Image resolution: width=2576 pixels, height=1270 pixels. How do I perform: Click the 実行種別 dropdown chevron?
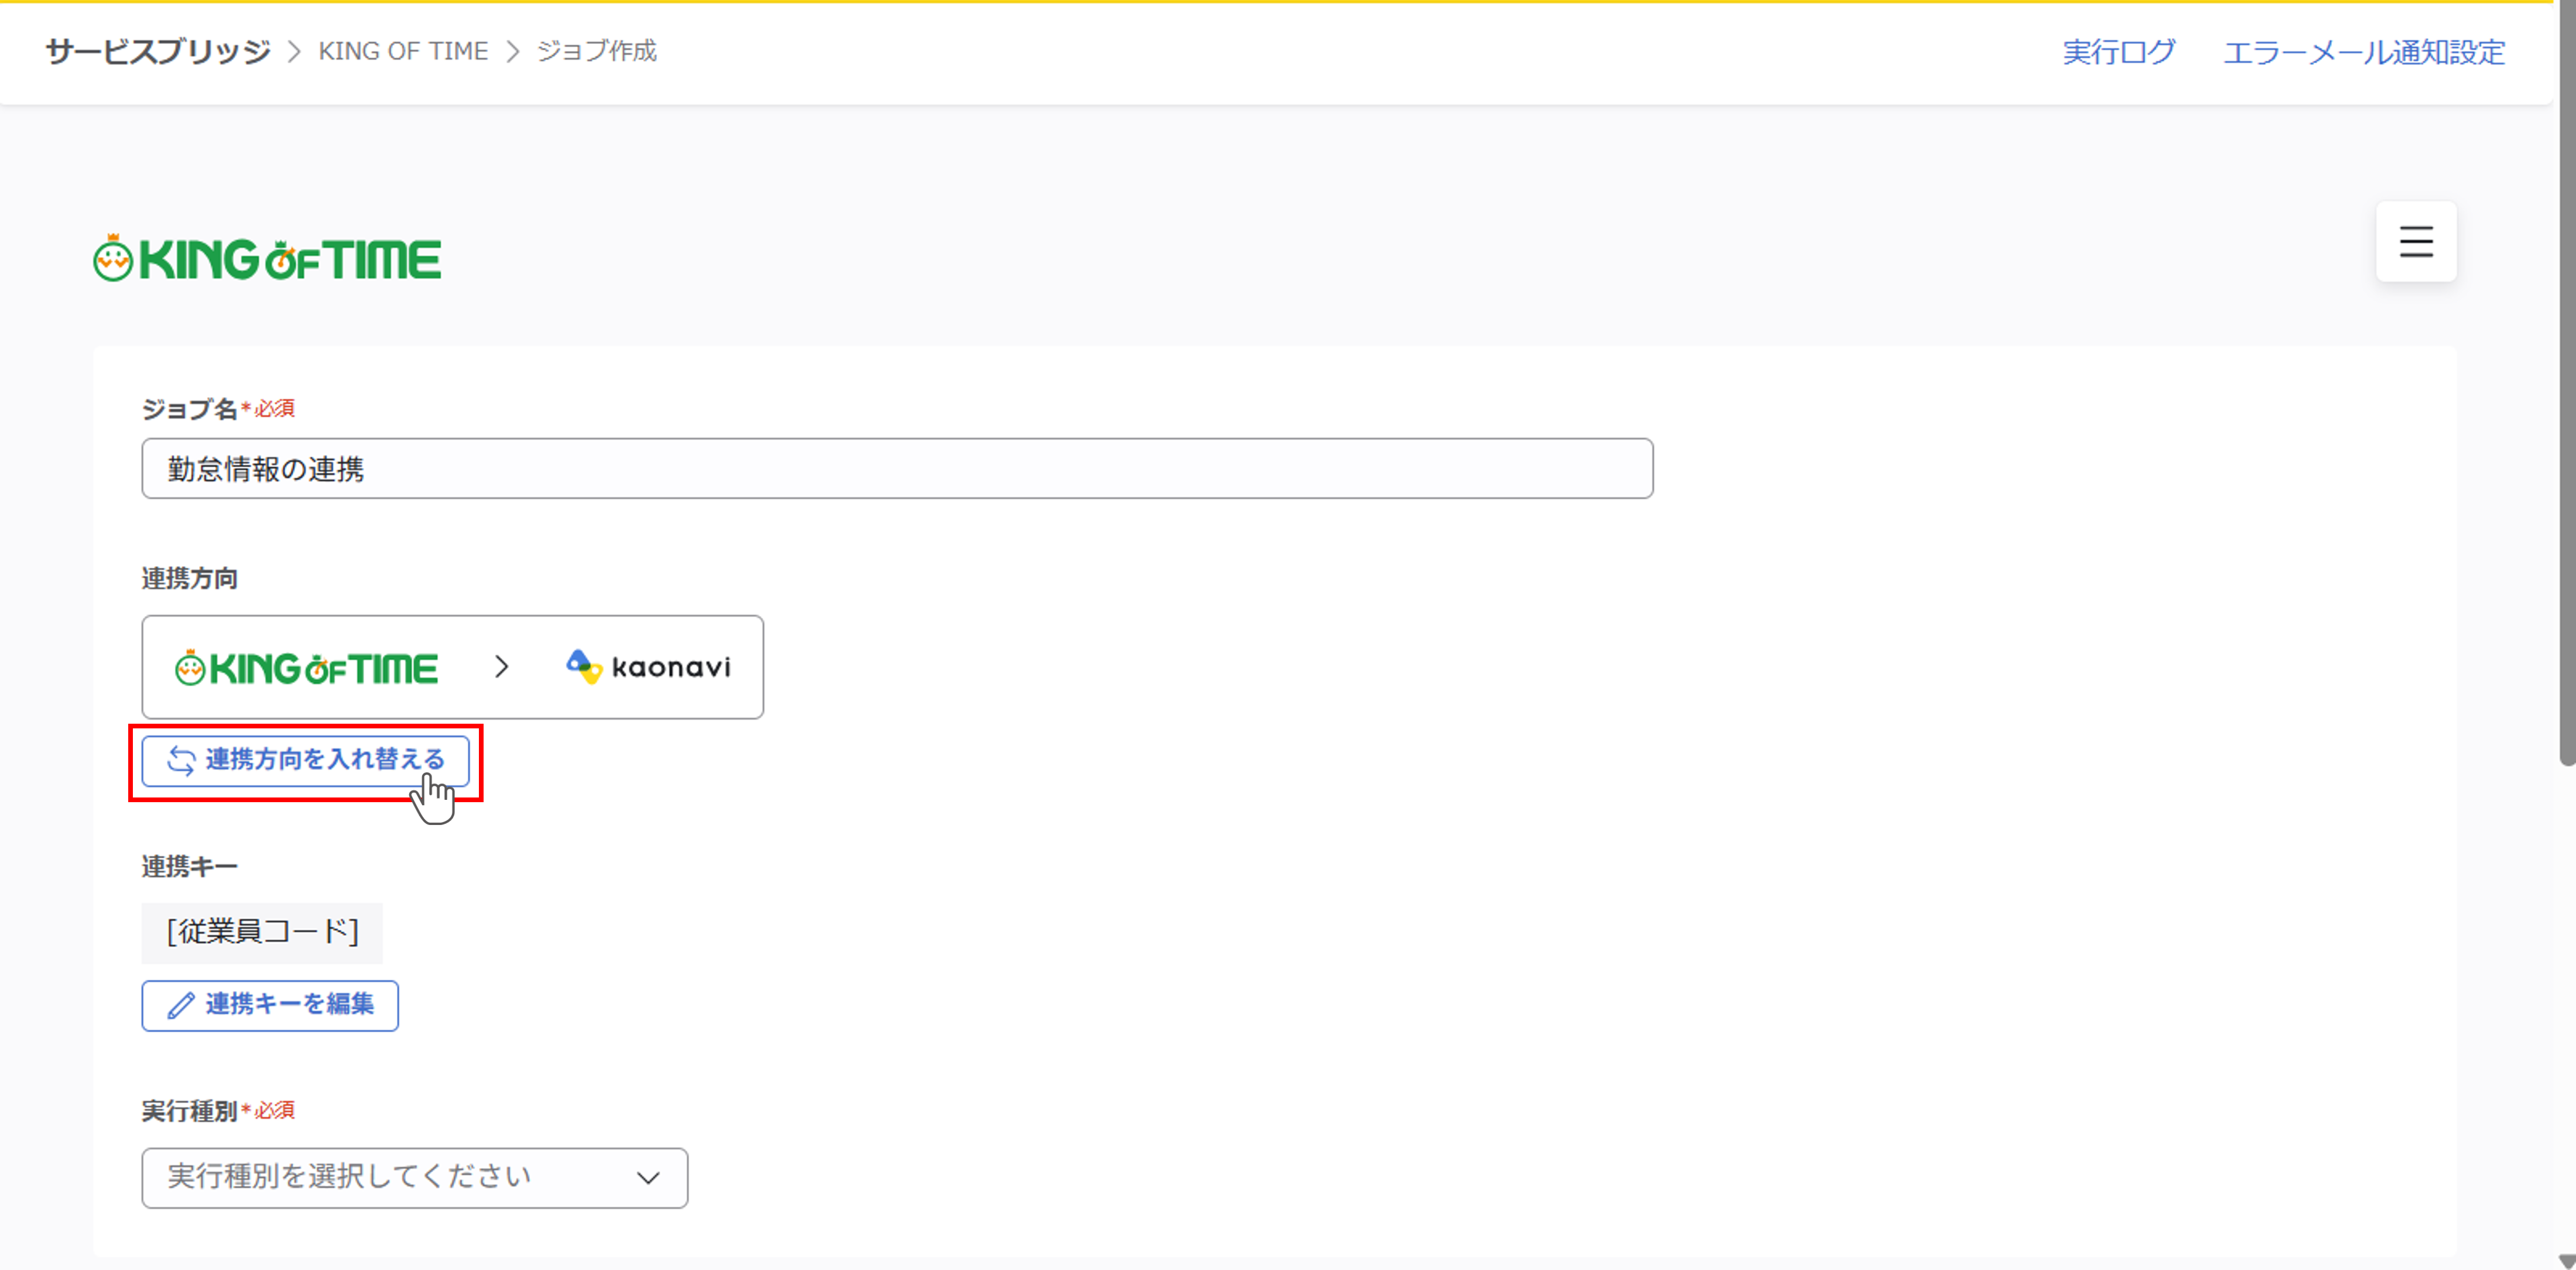click(x=648, y=1178)
